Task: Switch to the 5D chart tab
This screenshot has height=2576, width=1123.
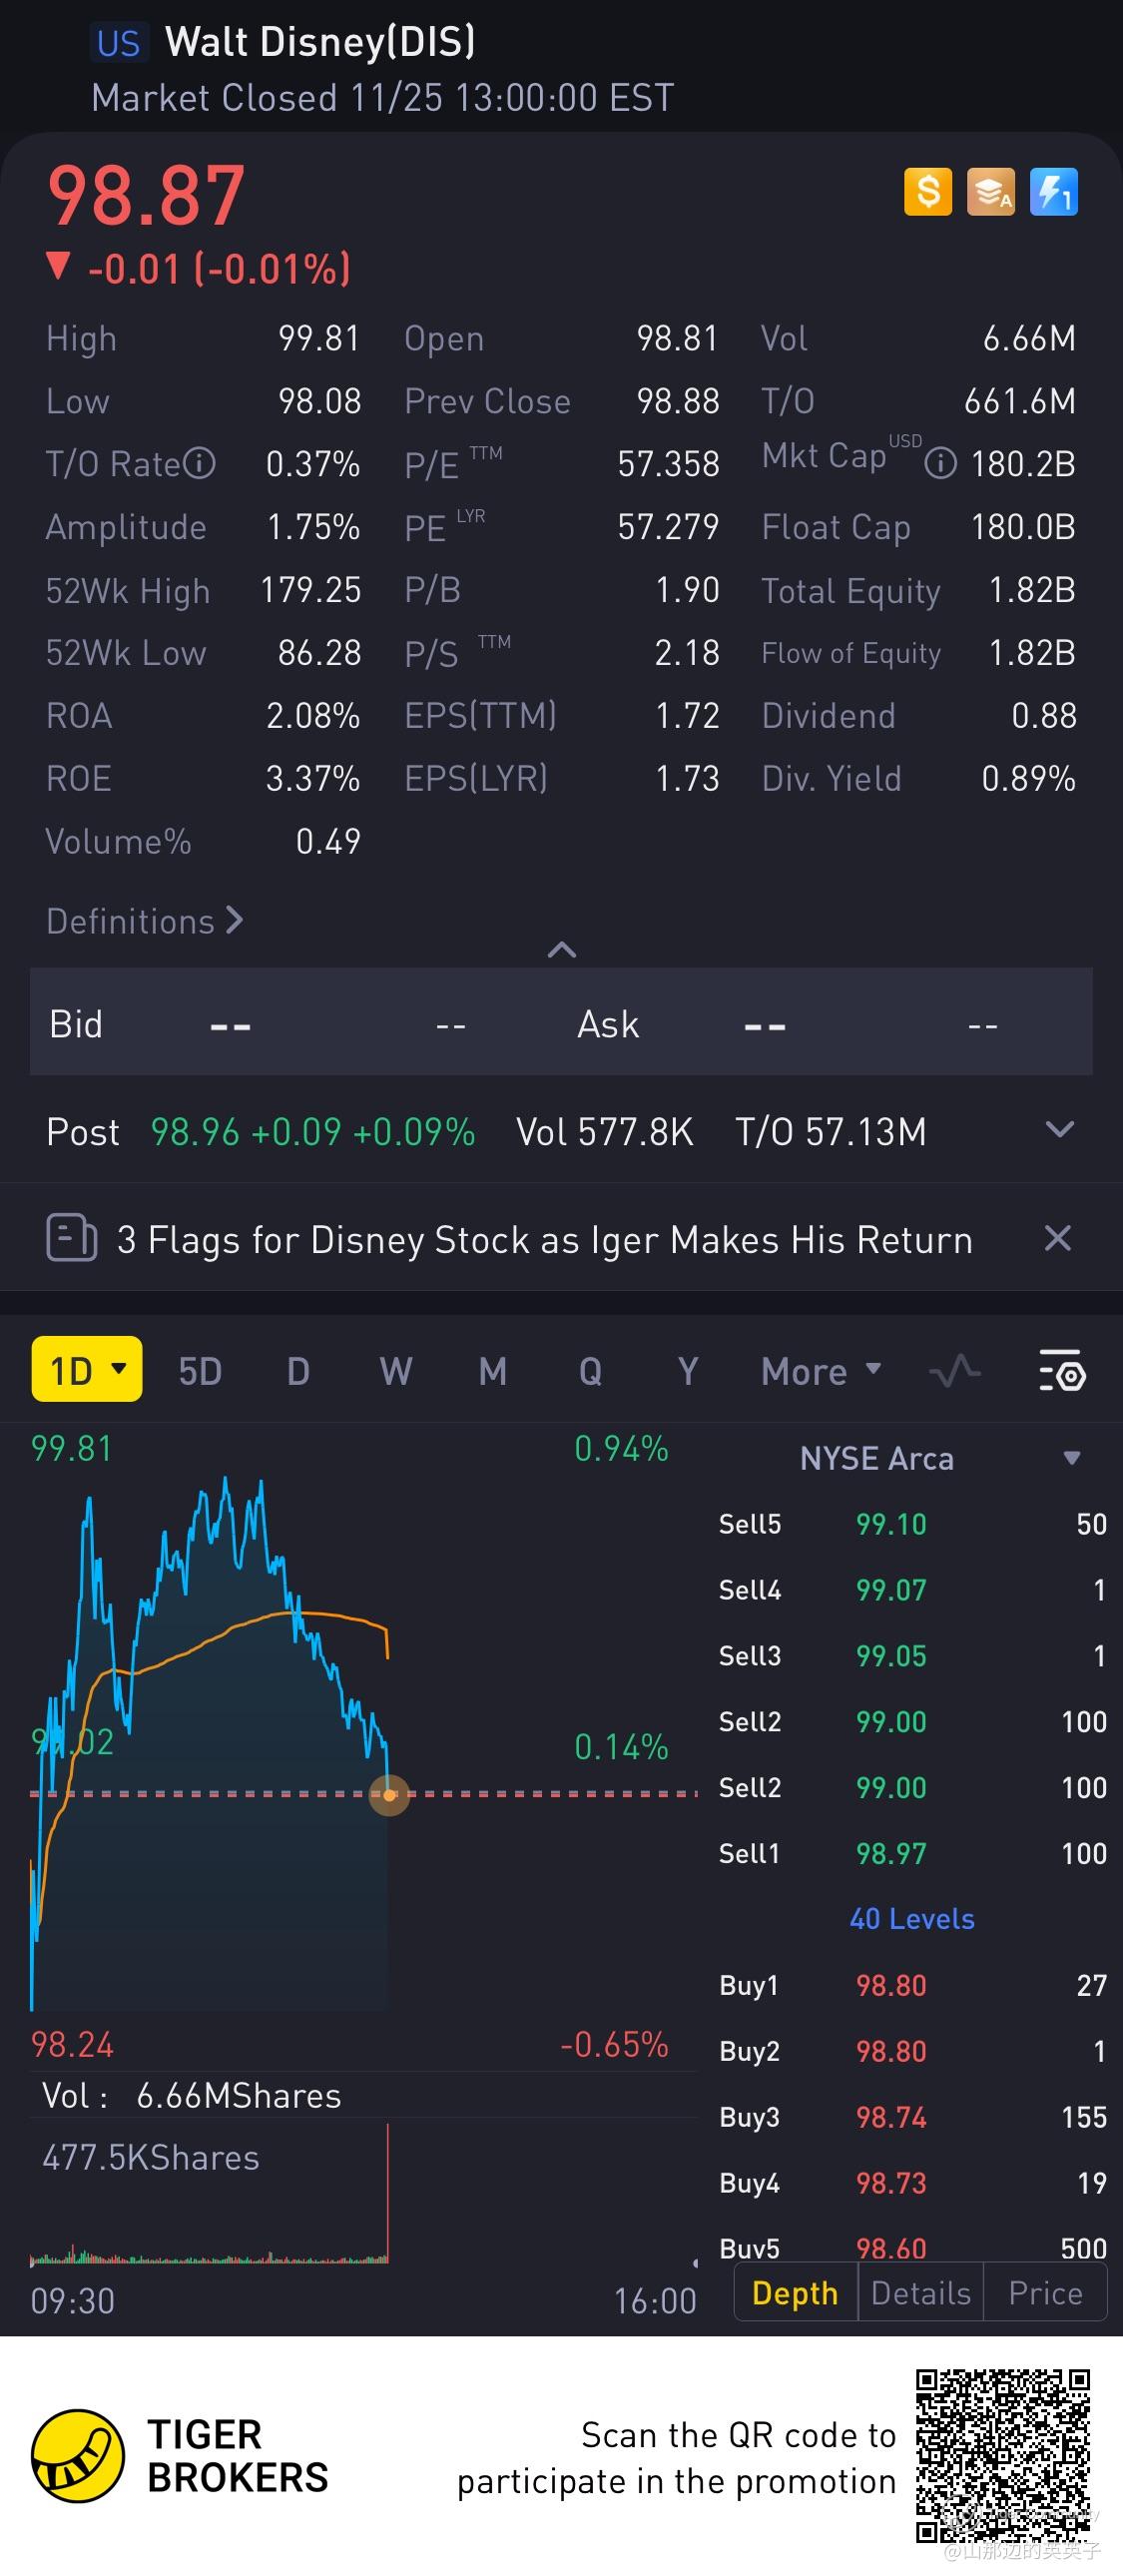Action: 200,1371
